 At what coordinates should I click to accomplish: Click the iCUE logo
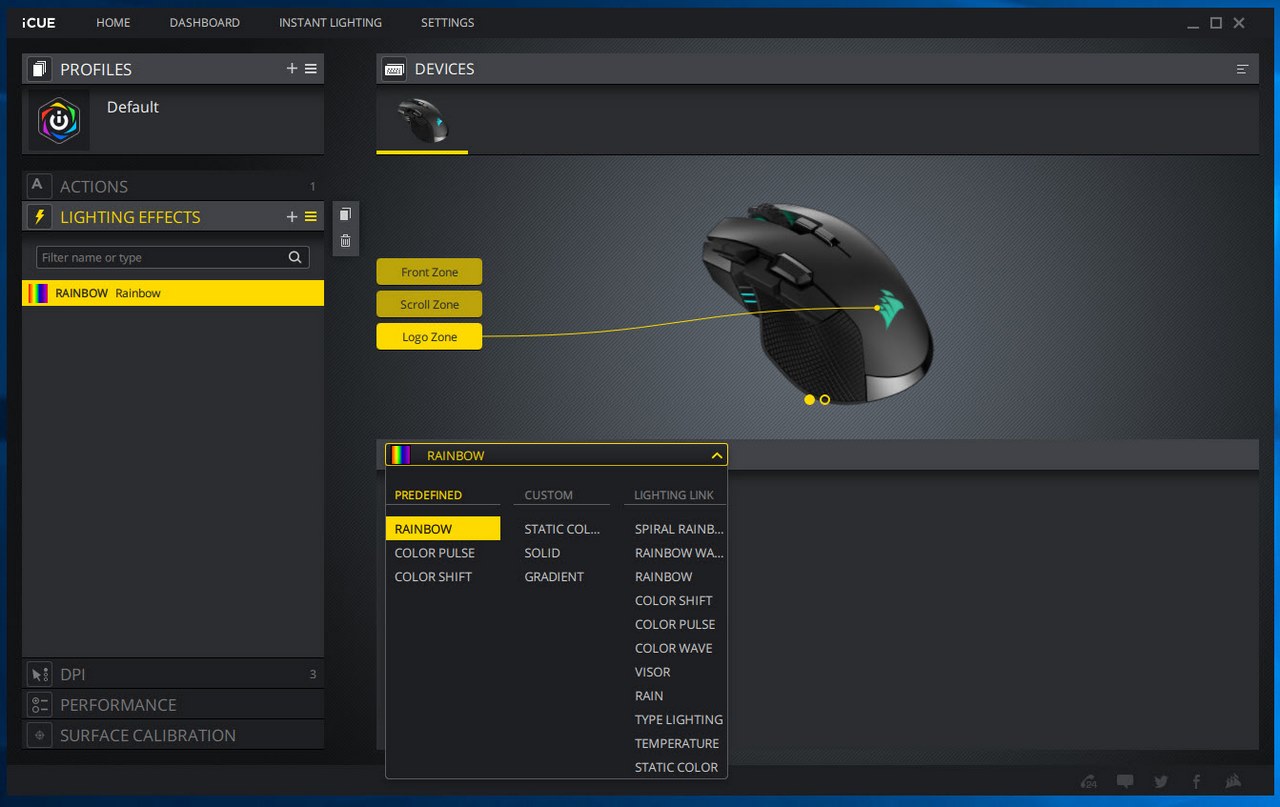38,22
